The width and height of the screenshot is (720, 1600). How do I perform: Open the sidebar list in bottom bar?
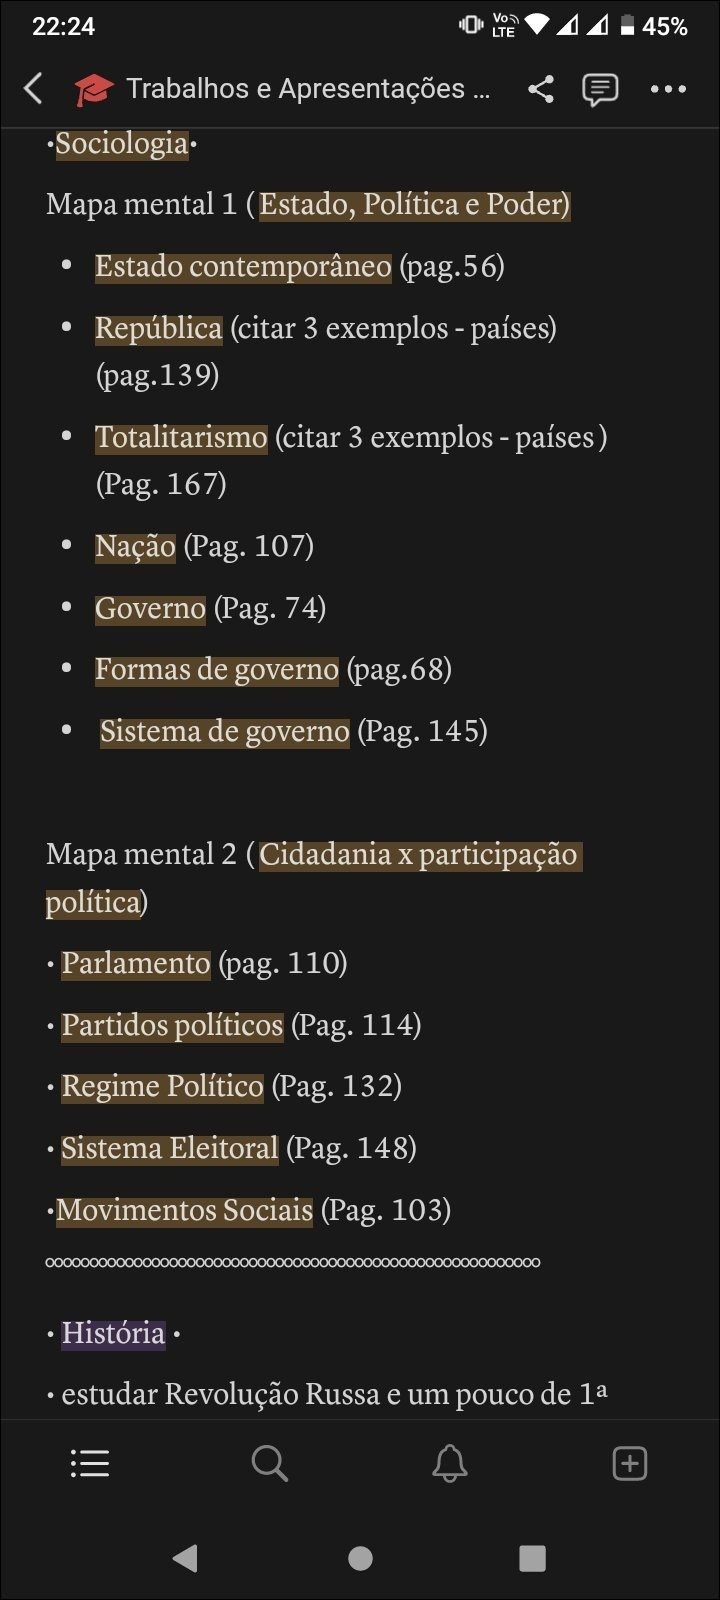click(x=90, y=1464)
